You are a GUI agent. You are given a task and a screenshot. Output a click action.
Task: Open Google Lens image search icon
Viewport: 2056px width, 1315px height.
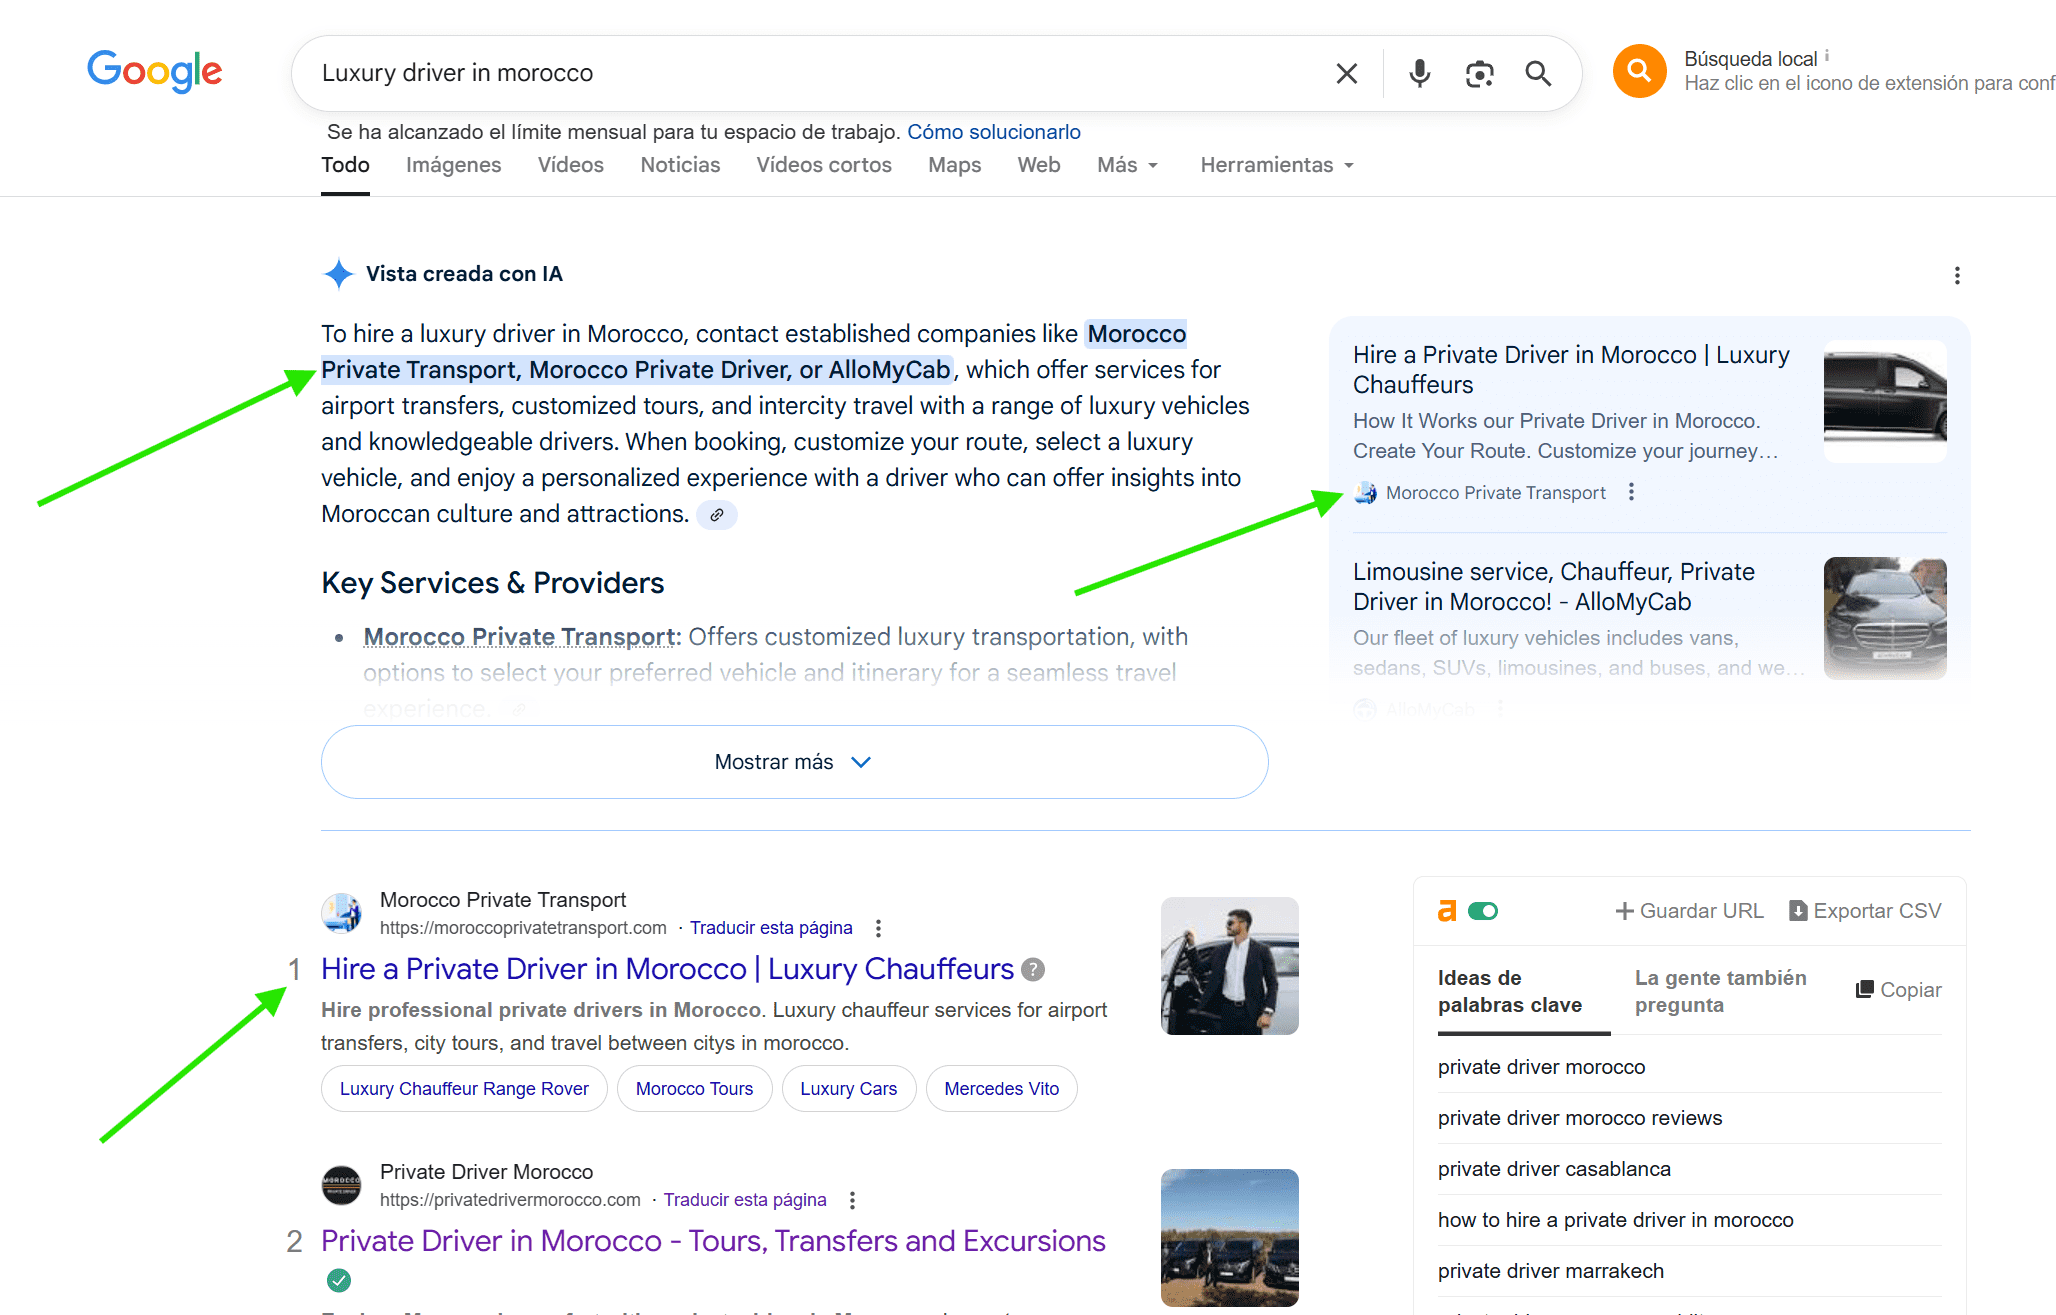click(1479, 73)
